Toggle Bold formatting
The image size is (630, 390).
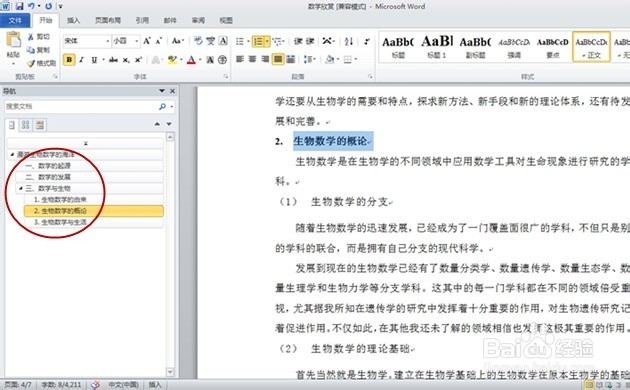click(69, 60)
